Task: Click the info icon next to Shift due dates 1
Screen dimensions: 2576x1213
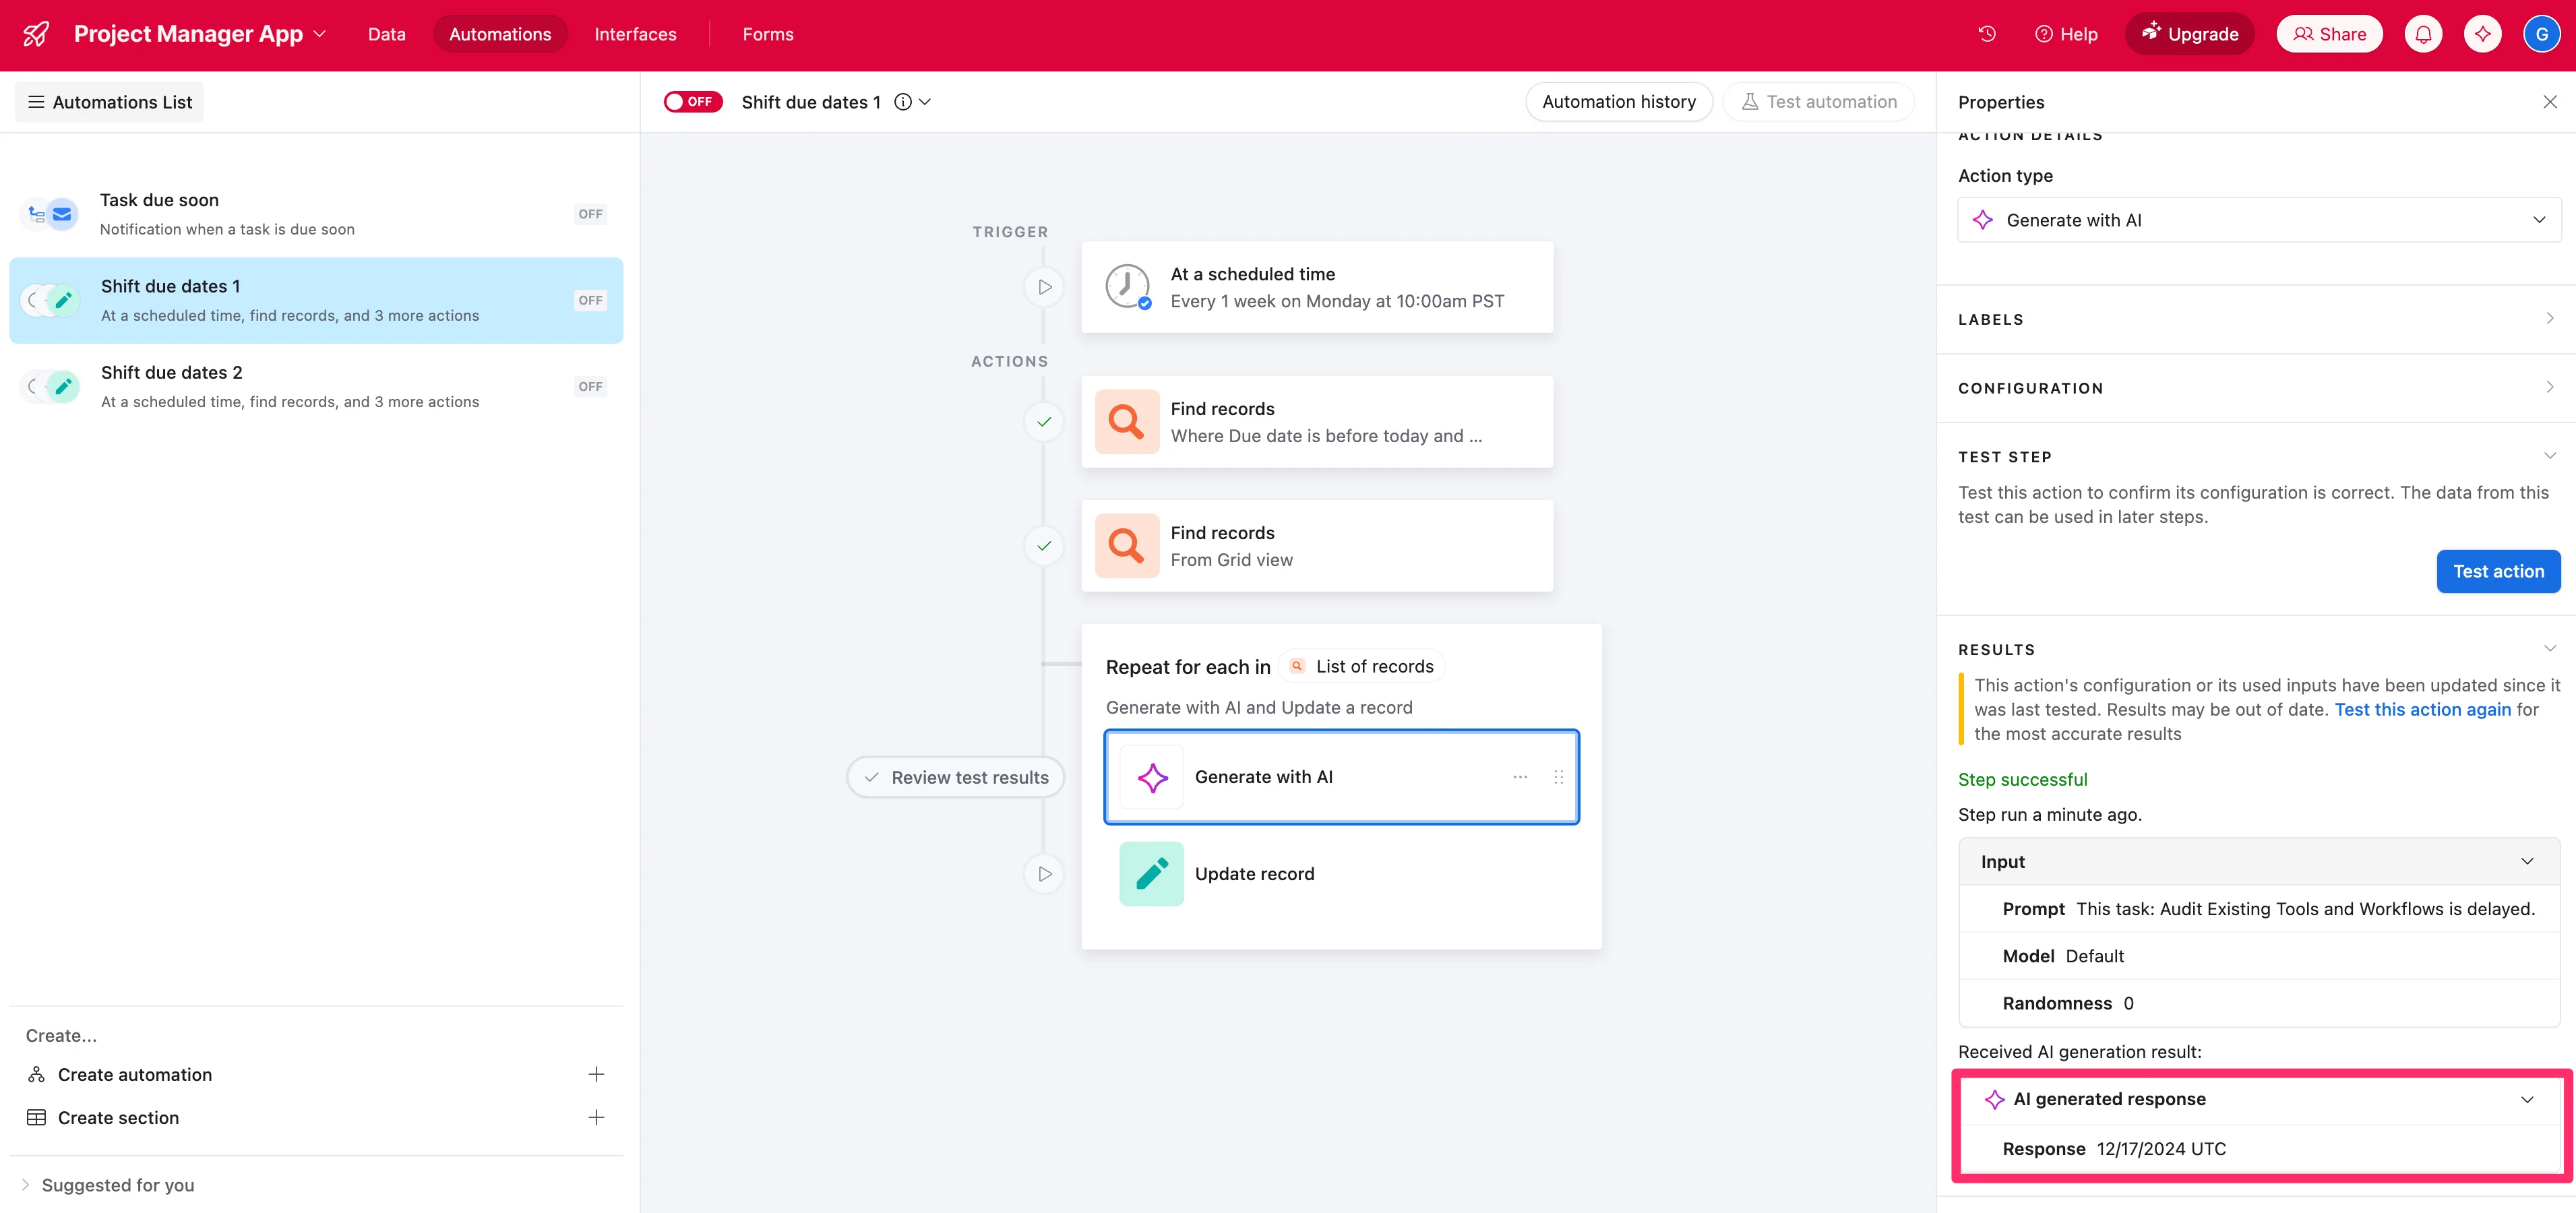Action: tap(903, 102)
